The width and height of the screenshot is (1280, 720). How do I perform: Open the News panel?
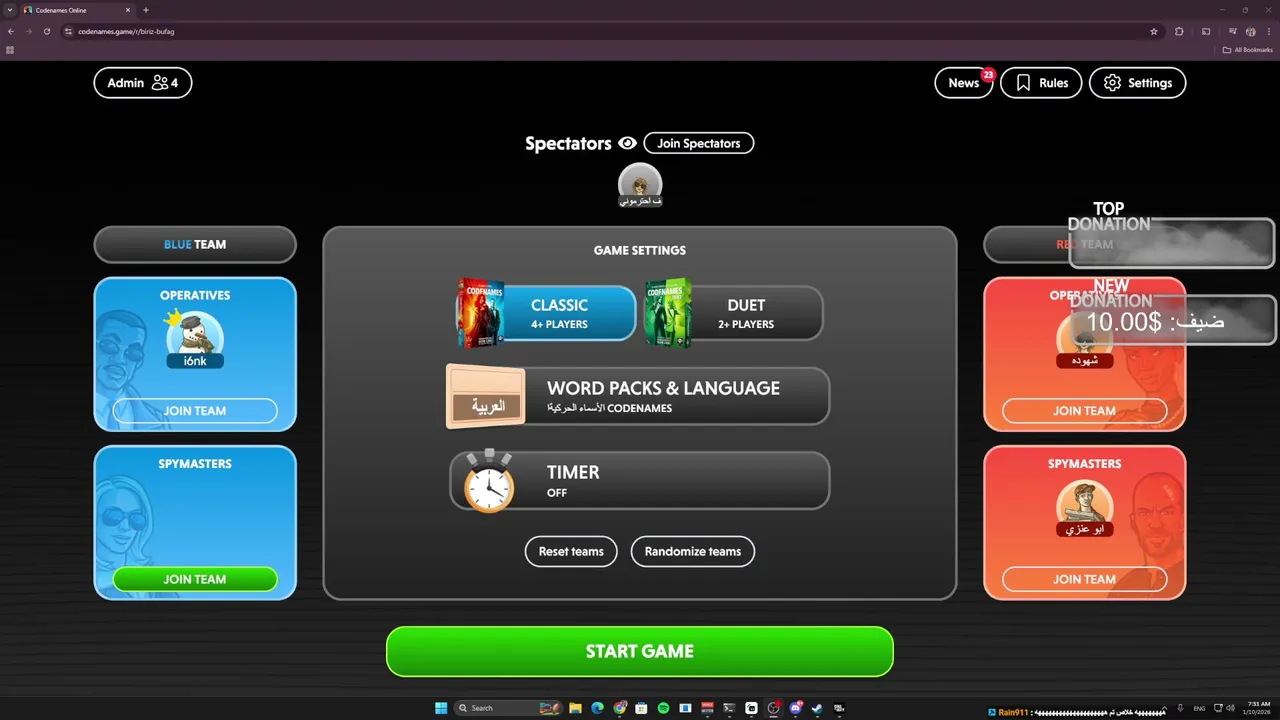[x=963, y=83]
